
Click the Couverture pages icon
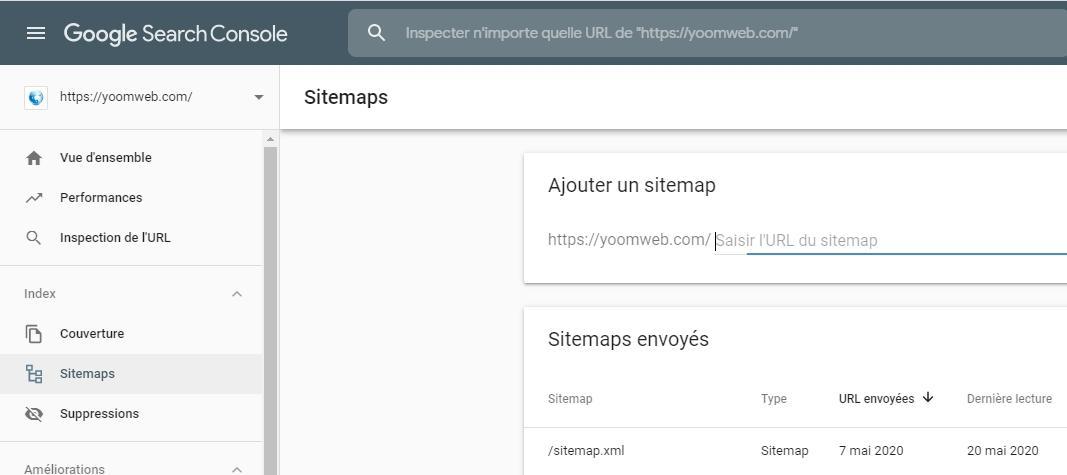pyautogui.click(x=34, y=334)
